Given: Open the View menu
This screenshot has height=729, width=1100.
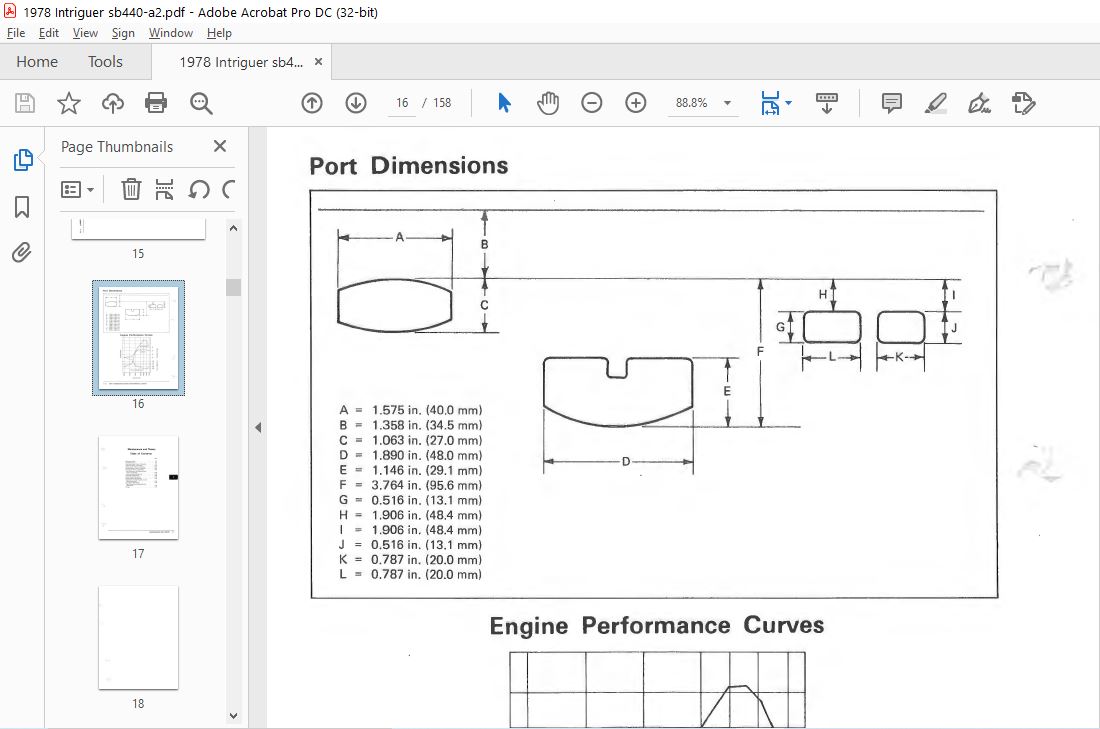Looking at the screenshot, I should 85,33.
